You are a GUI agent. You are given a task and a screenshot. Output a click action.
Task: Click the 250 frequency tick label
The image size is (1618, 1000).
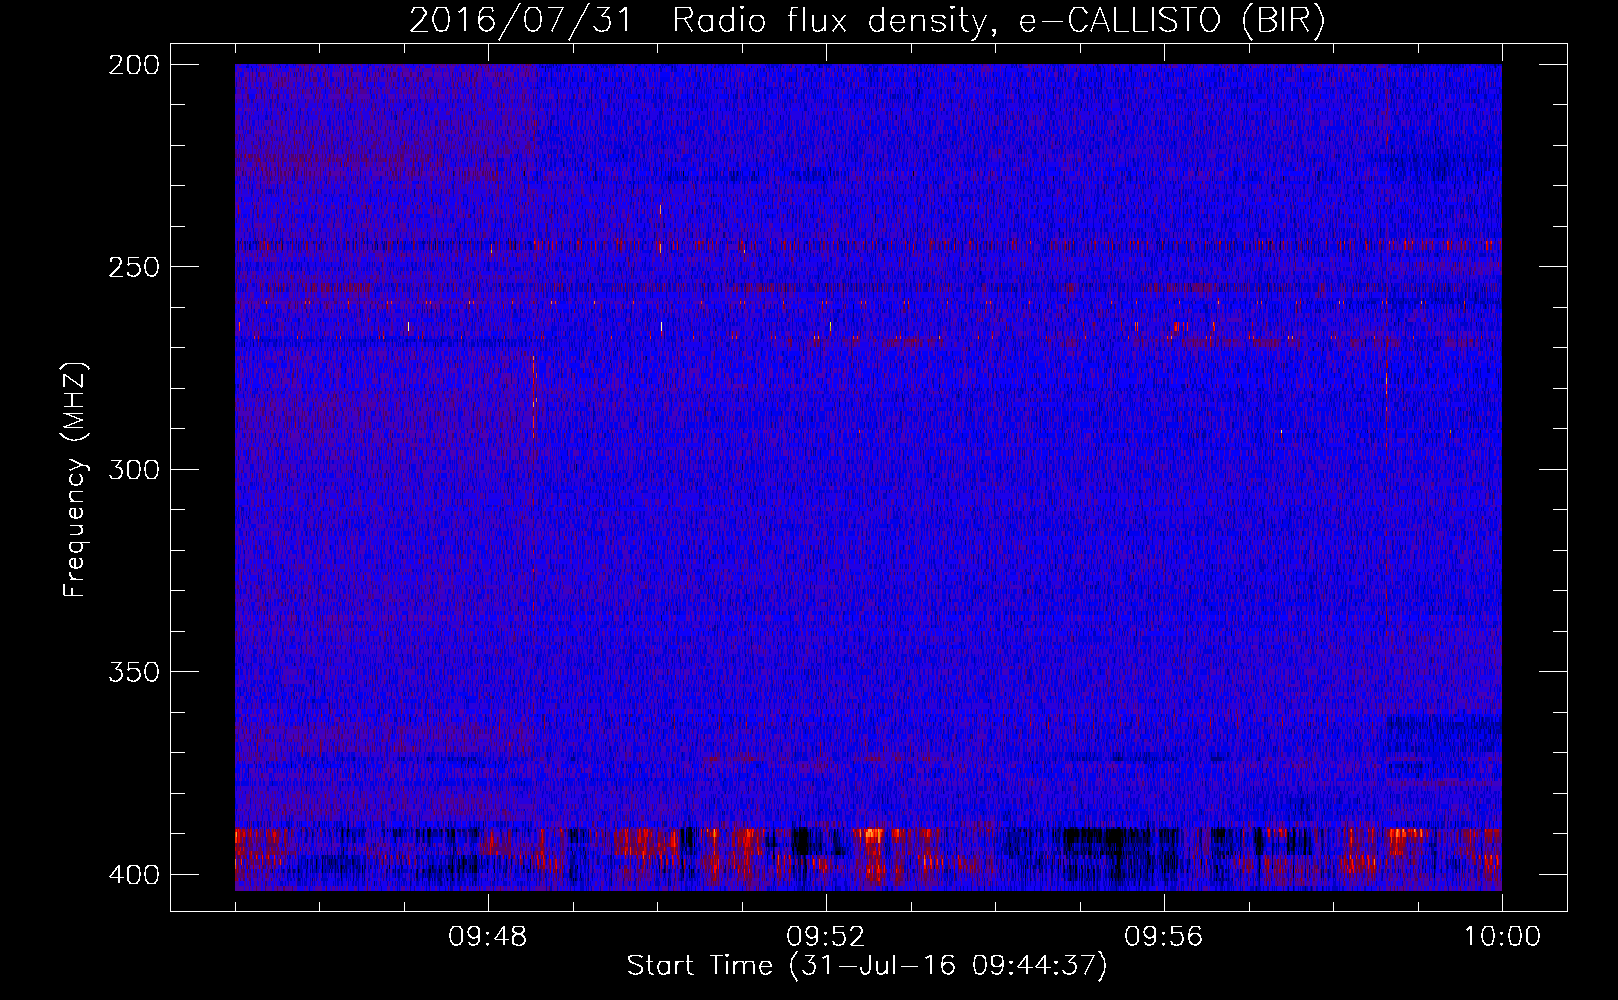click(133, 267)
